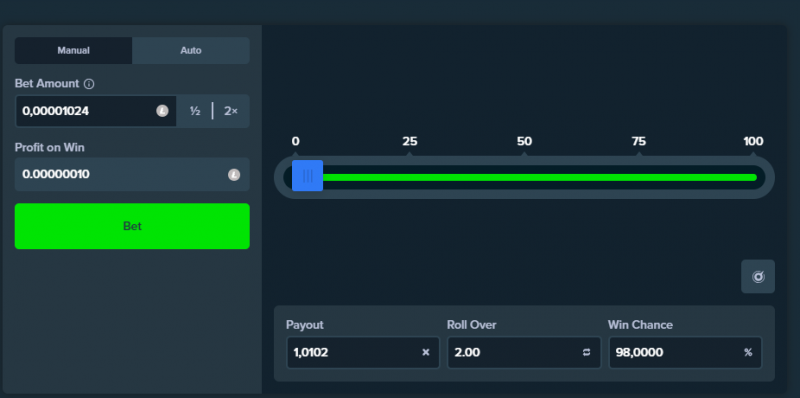Viewport: 800px width, 398px height.
Task: Focus the Bet Amount input field
Action: (96, 111)
